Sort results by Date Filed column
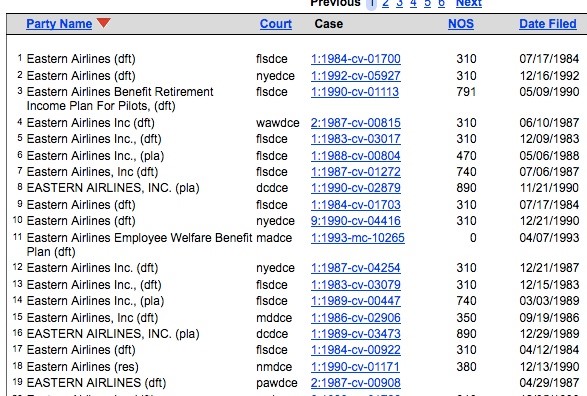This screenshot has width=587, height=396. click(548, 24)
